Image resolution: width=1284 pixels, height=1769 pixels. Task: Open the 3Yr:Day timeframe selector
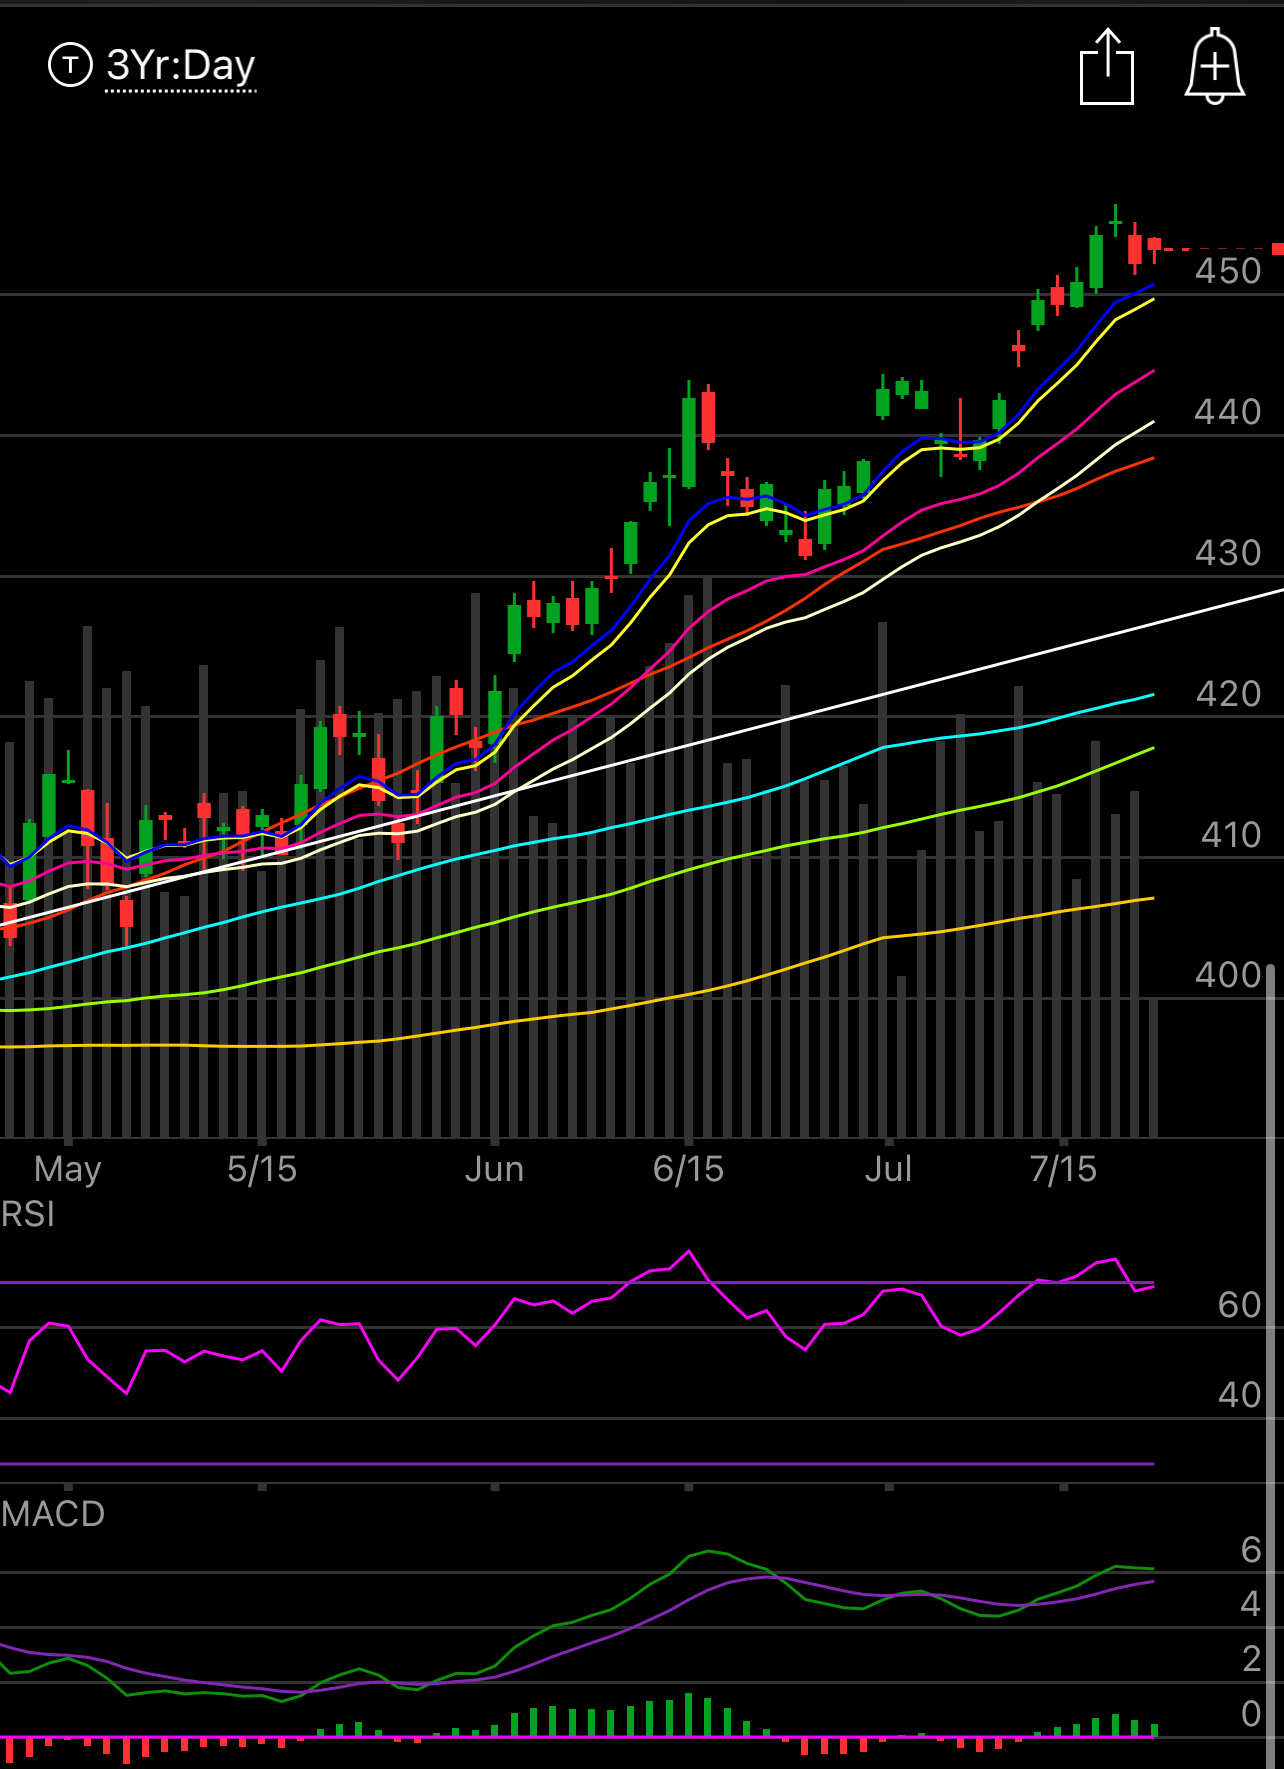coord(181,66)
